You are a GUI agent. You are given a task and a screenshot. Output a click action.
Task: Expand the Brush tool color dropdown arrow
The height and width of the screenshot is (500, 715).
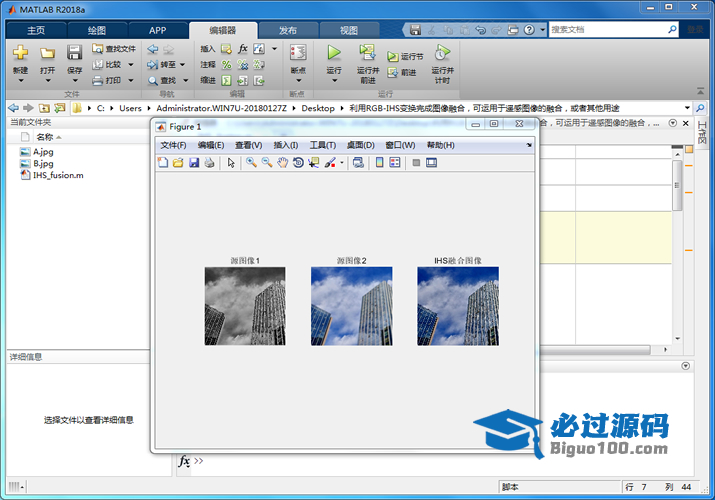click(342, 163)
